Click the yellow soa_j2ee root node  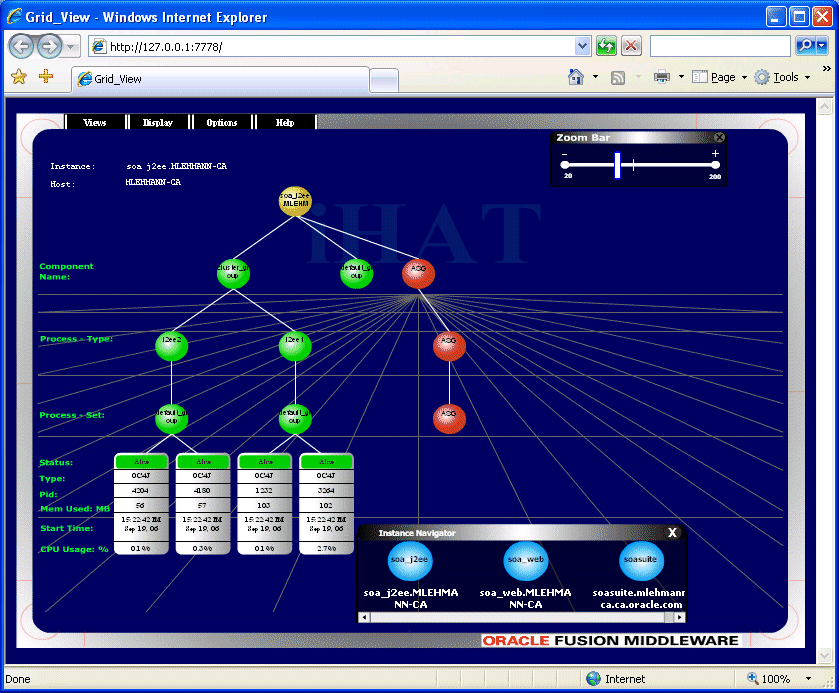click(295, 201)
